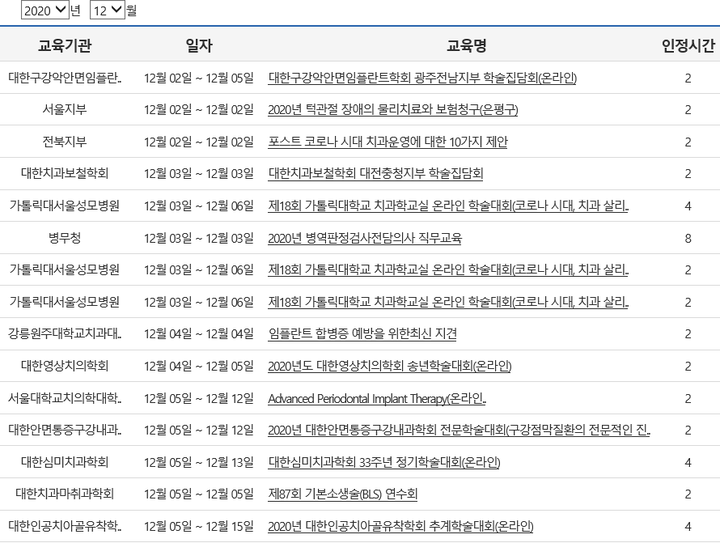Screen dimensions: 720x543
Task: Click the 8 hours value for 병무청
Action: 688,238
